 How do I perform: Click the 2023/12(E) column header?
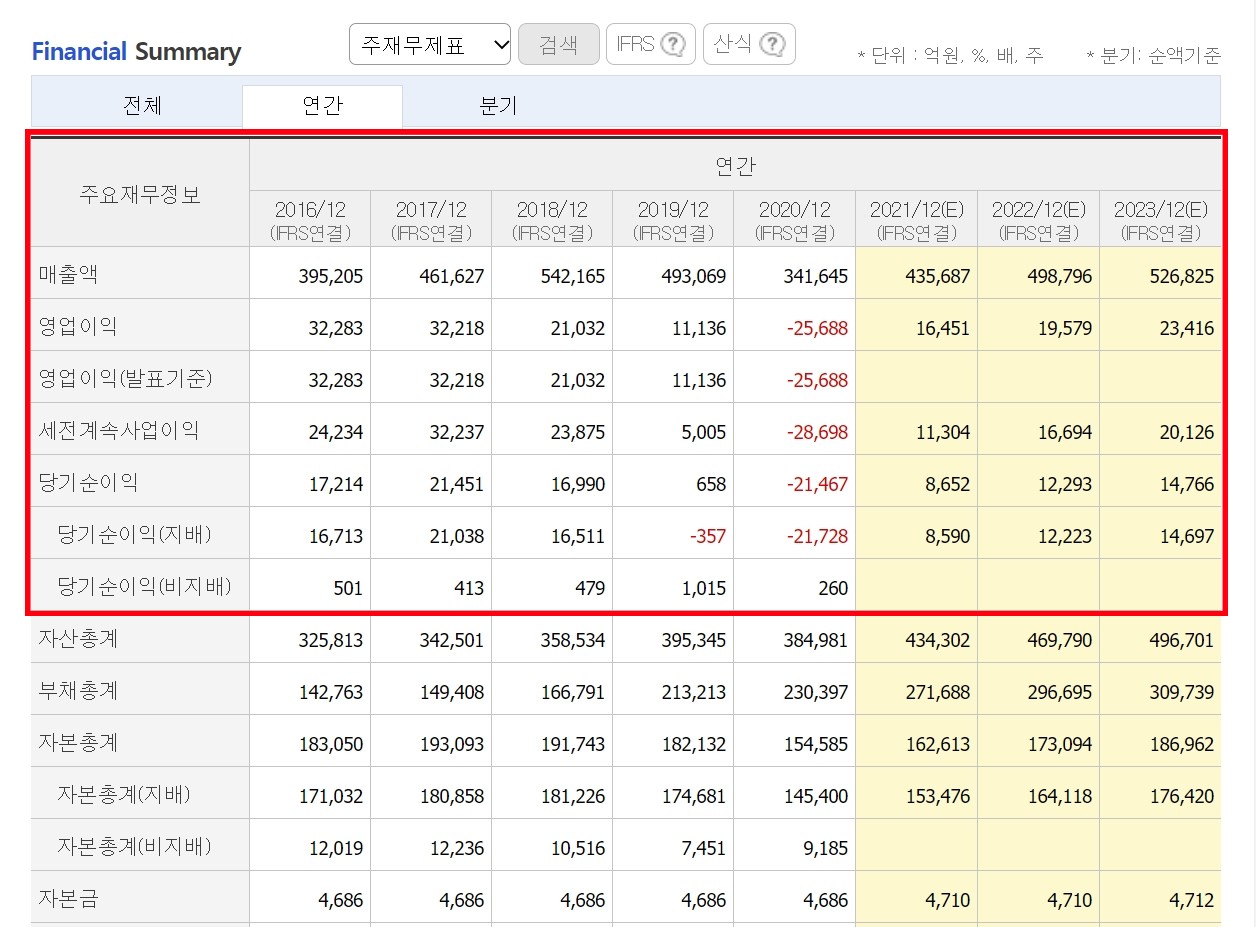coord(1160,219)
